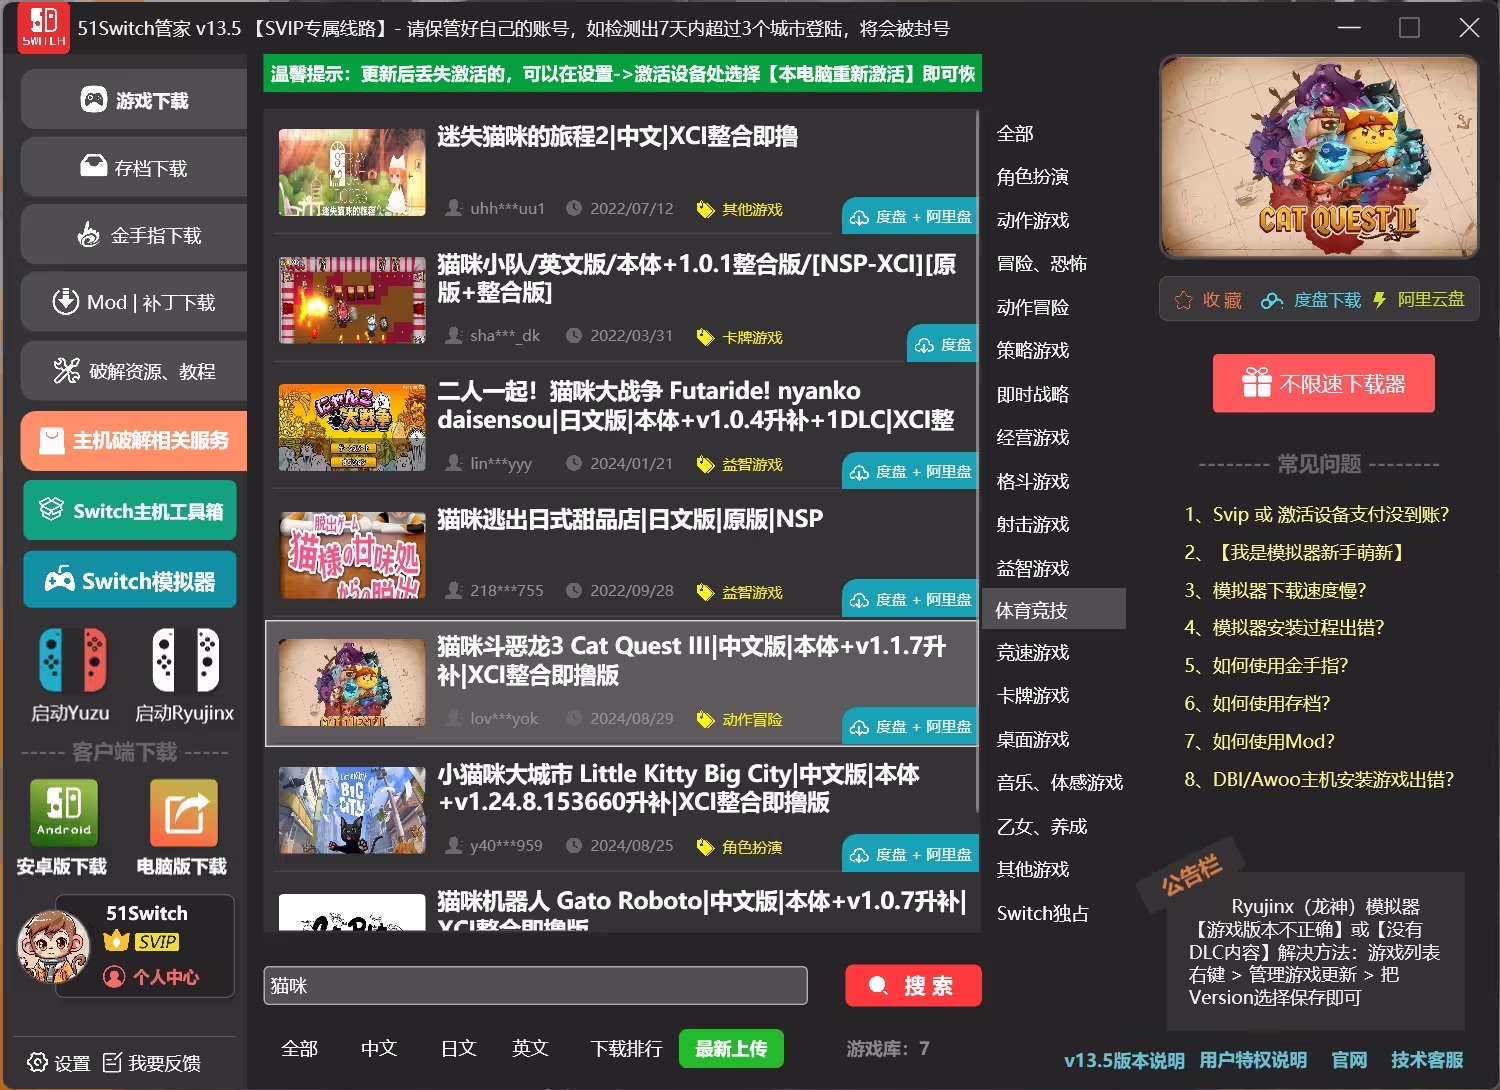Open the PC client download icon (电脑版下载)
The width and height of the screenshot is (1500, 1090).
click(183, 813)
